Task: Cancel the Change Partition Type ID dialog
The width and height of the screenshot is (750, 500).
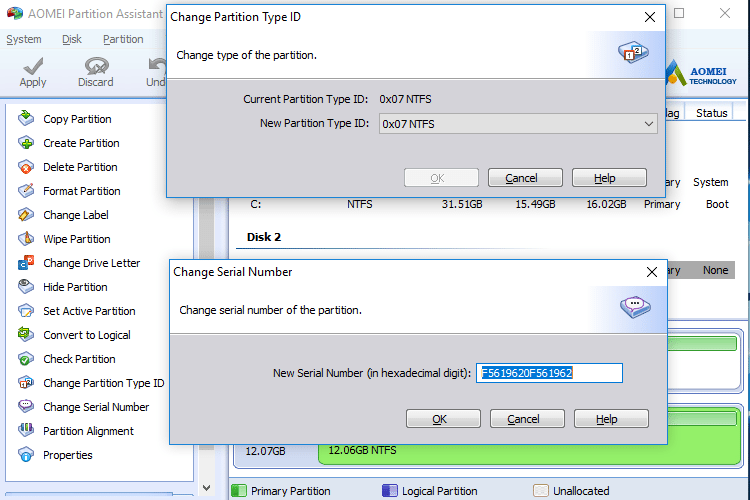Action: coord(525,178)
